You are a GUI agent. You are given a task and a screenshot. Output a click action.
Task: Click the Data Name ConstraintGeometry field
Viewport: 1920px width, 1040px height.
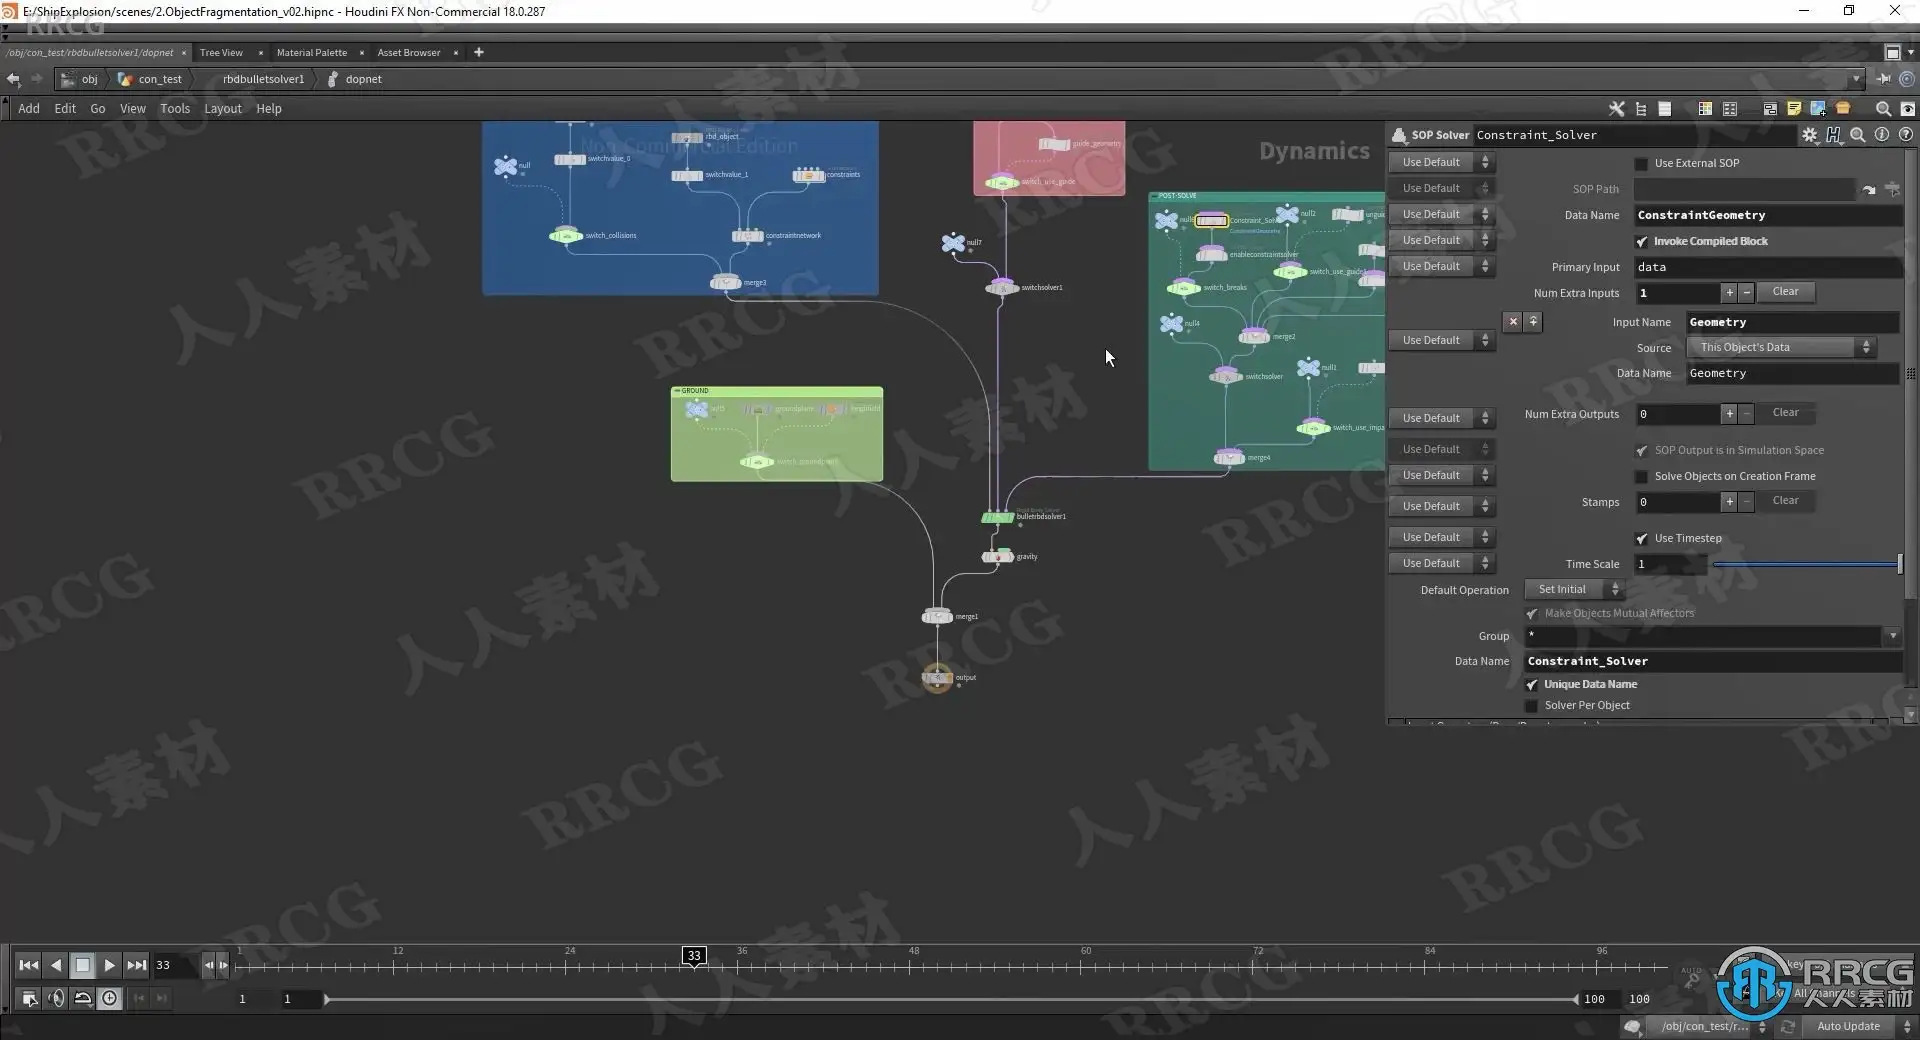[x=1768, y=215]
